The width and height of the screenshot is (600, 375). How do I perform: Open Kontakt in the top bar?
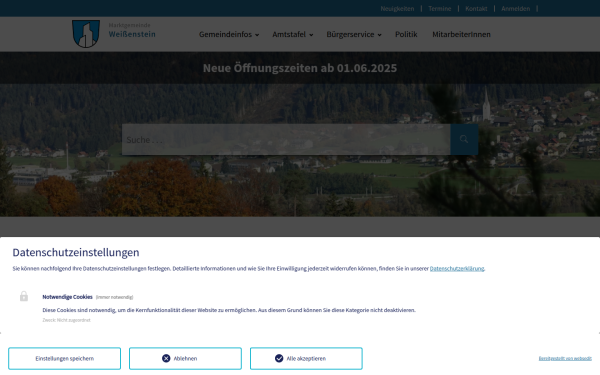click(476, 8)
